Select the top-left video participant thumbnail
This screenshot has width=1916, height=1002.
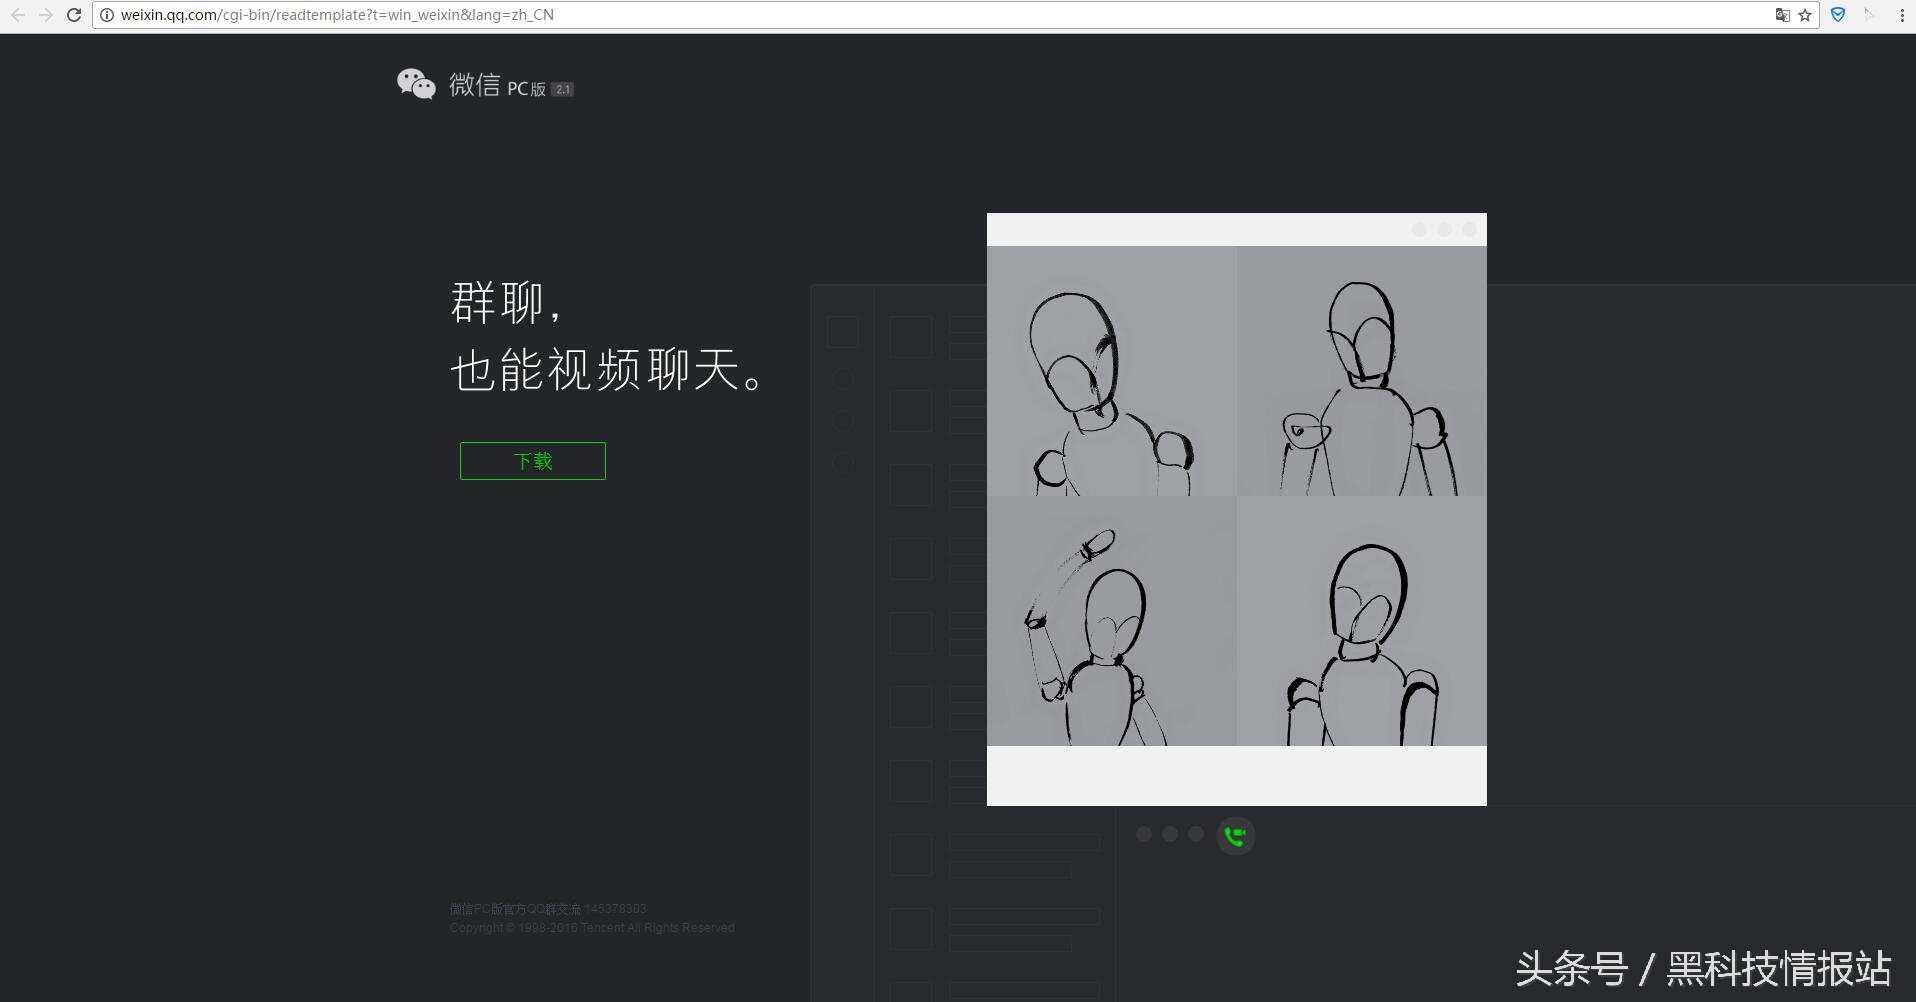[x=1112, y=370]
